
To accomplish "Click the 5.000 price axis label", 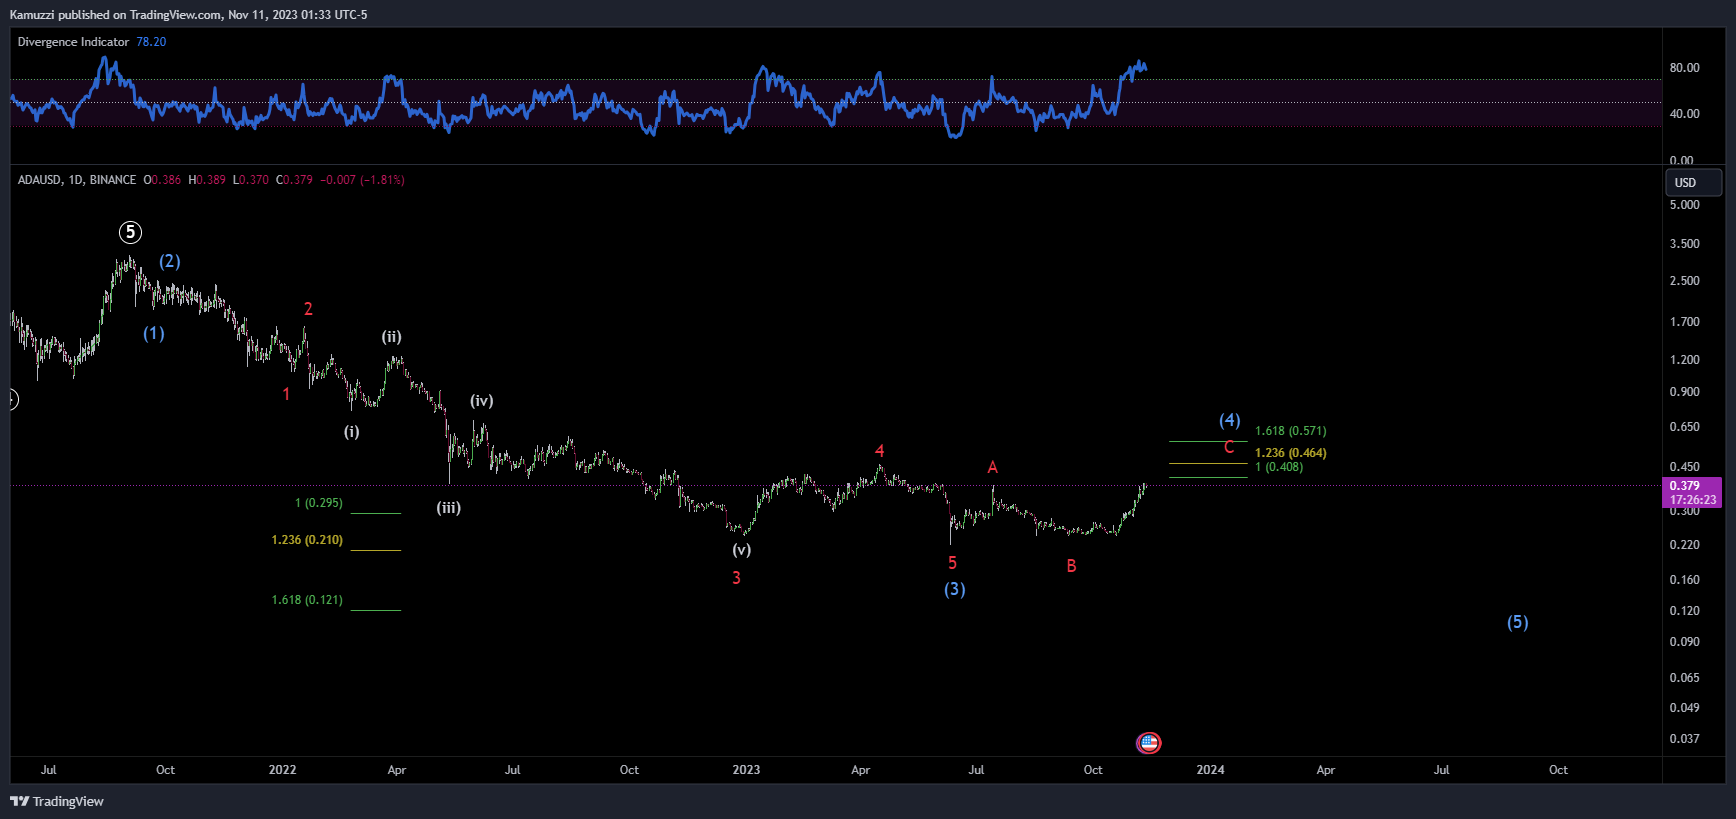I will 1685,205.
